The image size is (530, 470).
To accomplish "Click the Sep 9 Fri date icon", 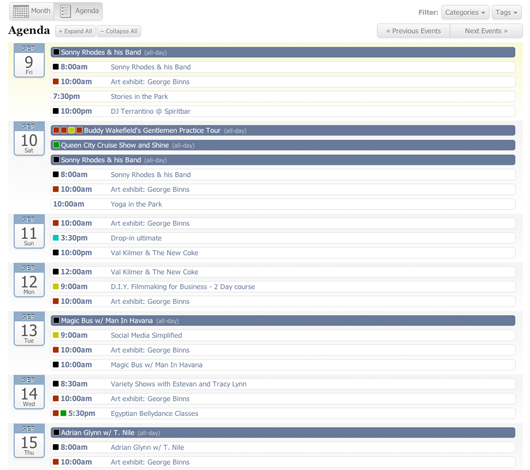I will 29,61.
